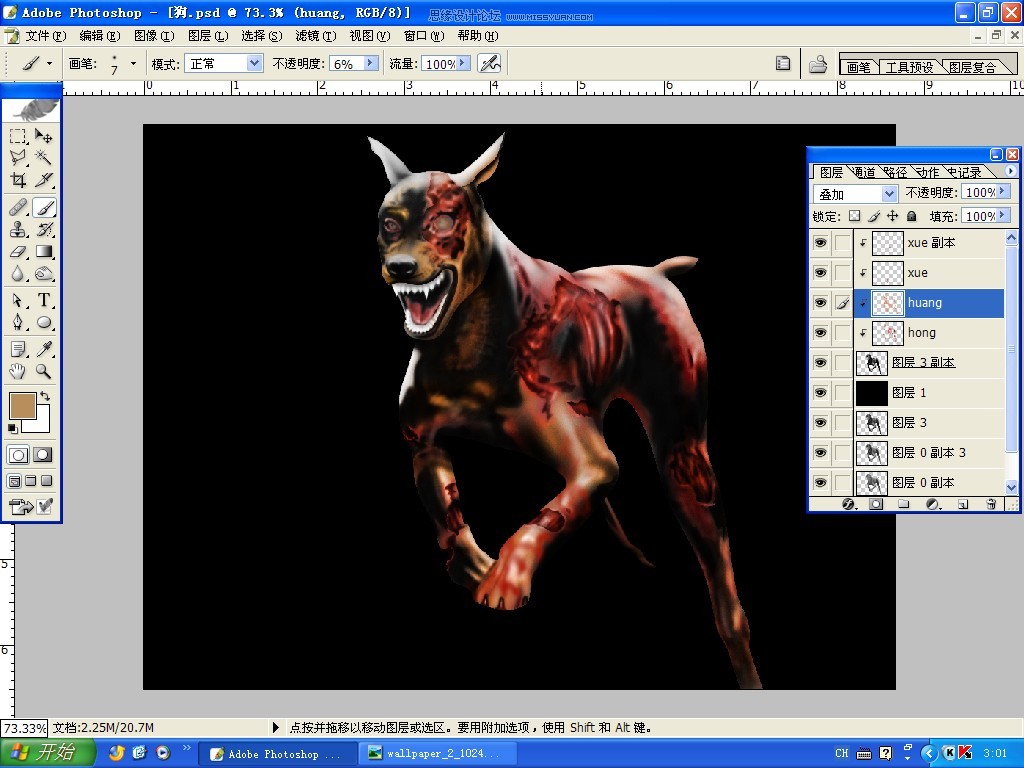Open the 窗口 menu
1024x768 pixels.
click(x=424, y=36)
